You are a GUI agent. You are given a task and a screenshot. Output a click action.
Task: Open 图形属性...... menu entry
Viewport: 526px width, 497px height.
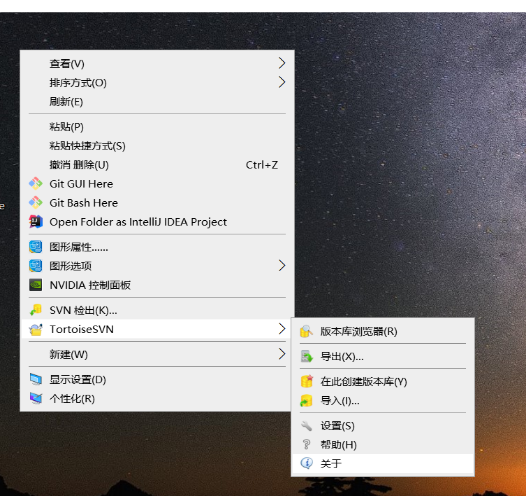coord(157,247)
